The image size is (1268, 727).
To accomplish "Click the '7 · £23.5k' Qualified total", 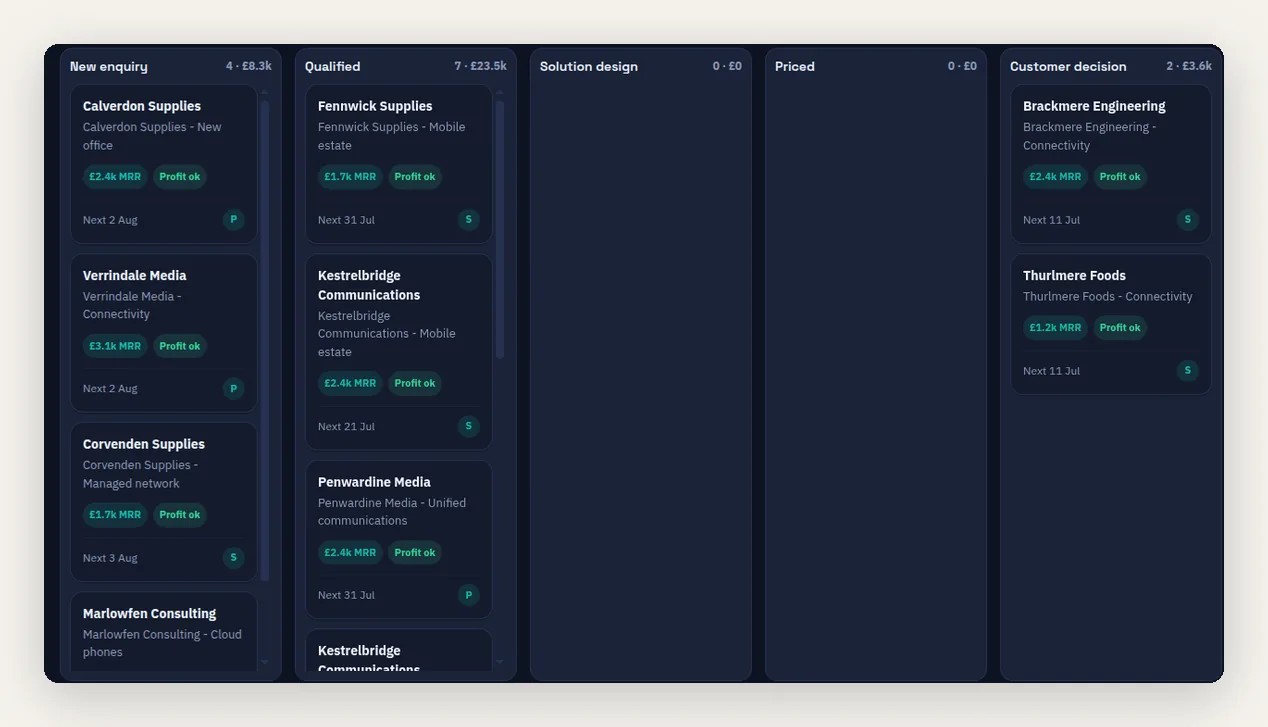I will pos(480,66).
